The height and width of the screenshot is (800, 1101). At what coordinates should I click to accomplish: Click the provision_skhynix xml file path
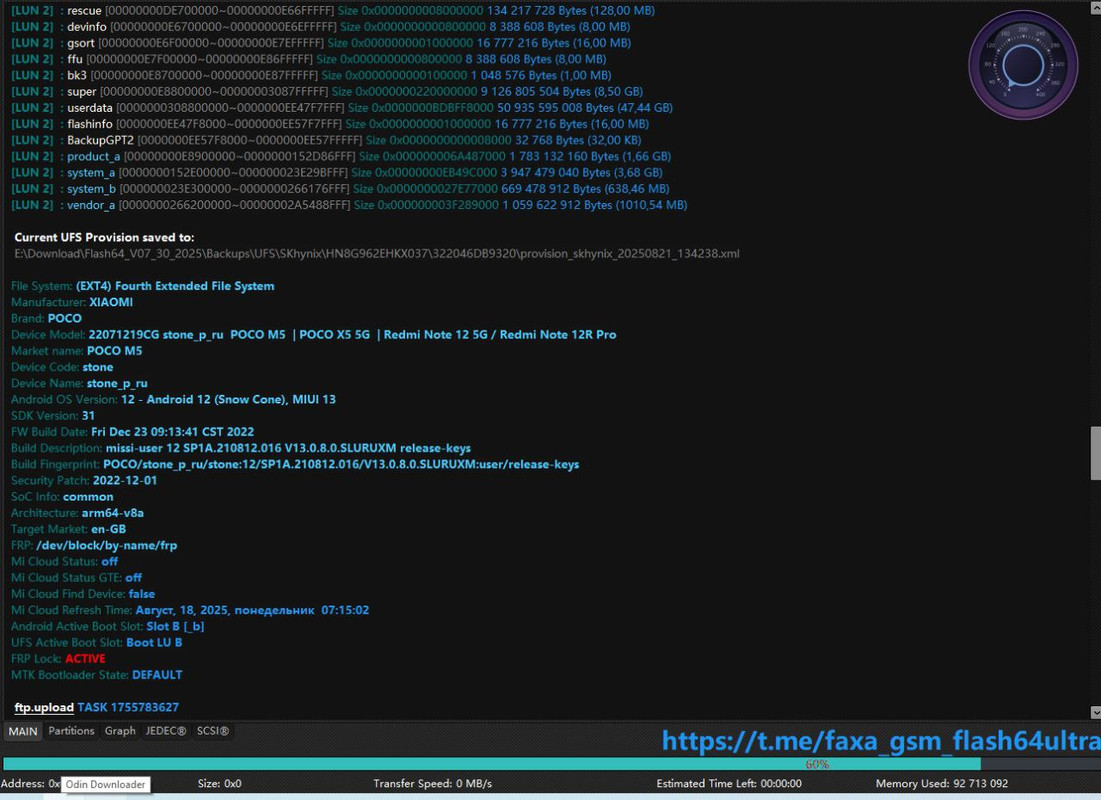coord(376,254)
